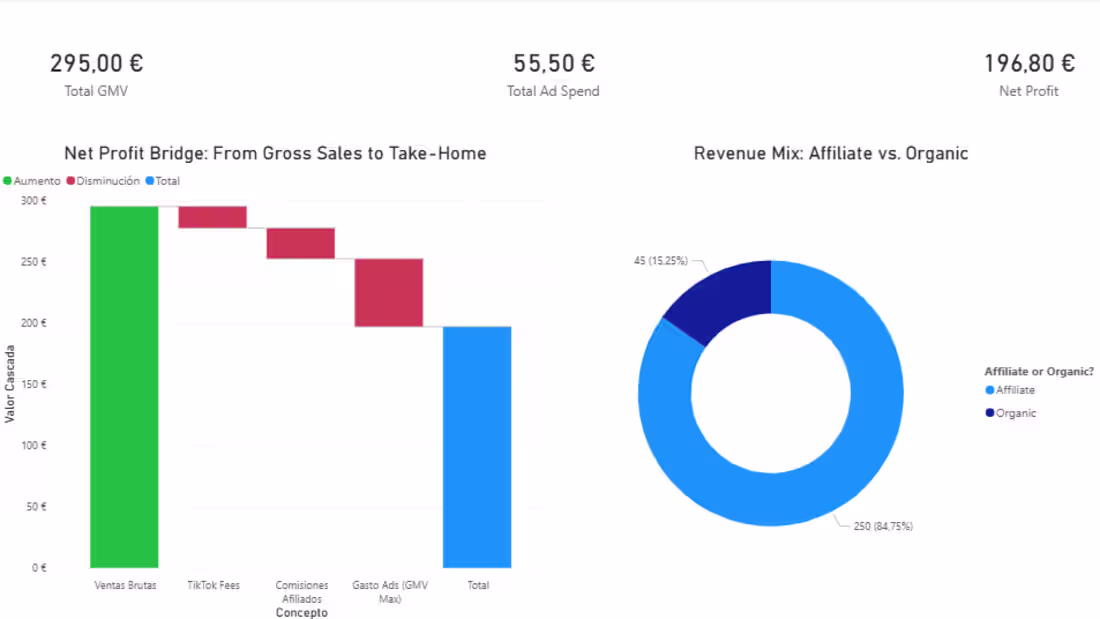This screenshot has width=1100, height=619.
Task: Select the Ventas Brutas green bar
Action: tap(124, 385)
